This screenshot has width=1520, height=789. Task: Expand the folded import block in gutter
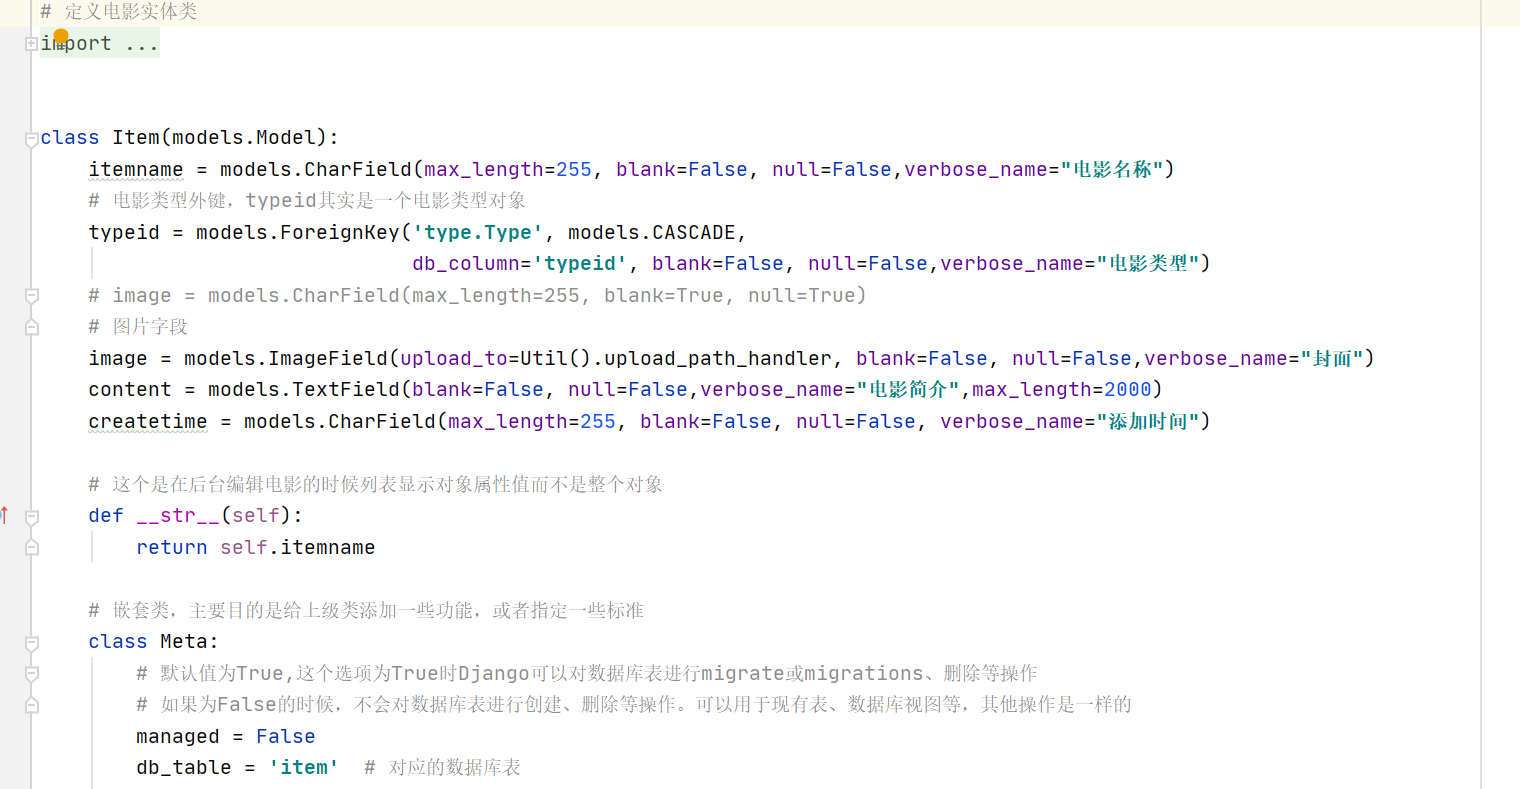pos(31,43)
